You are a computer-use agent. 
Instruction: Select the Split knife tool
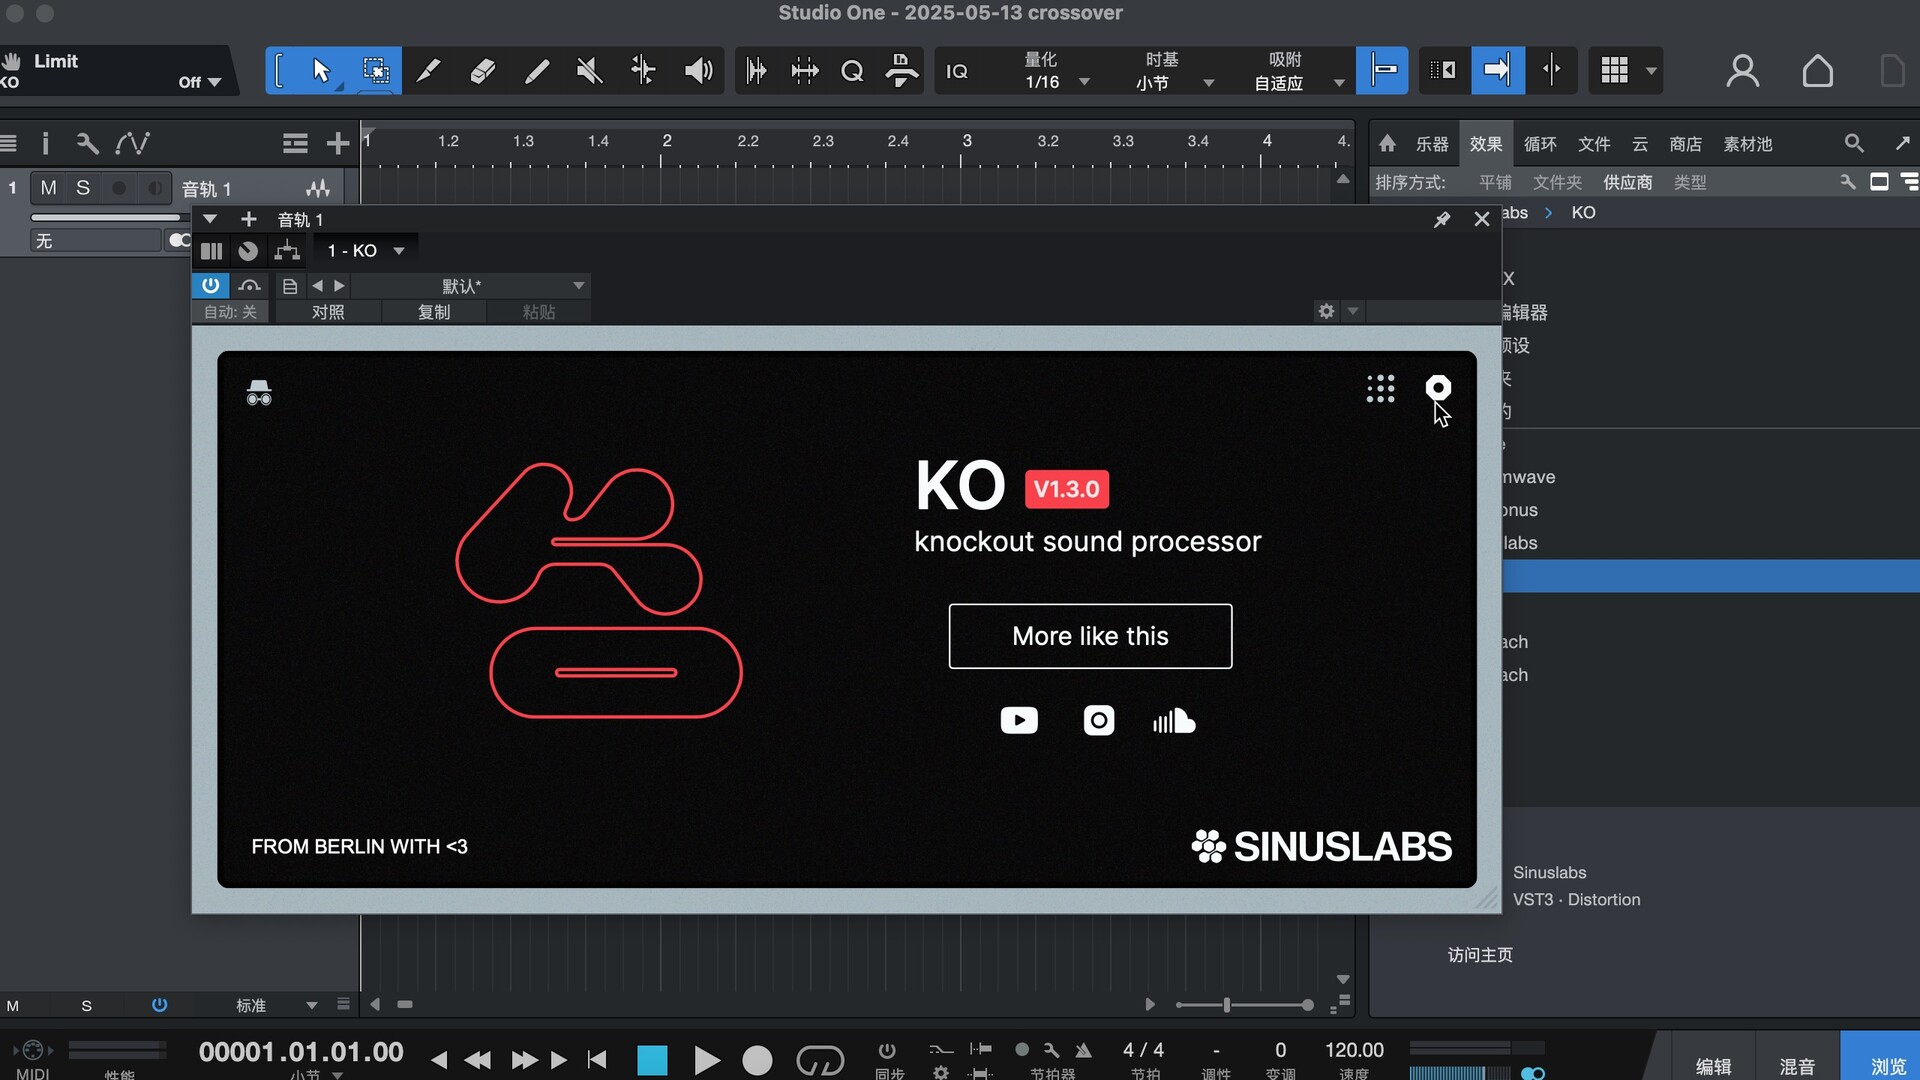(x=429, y=70)
